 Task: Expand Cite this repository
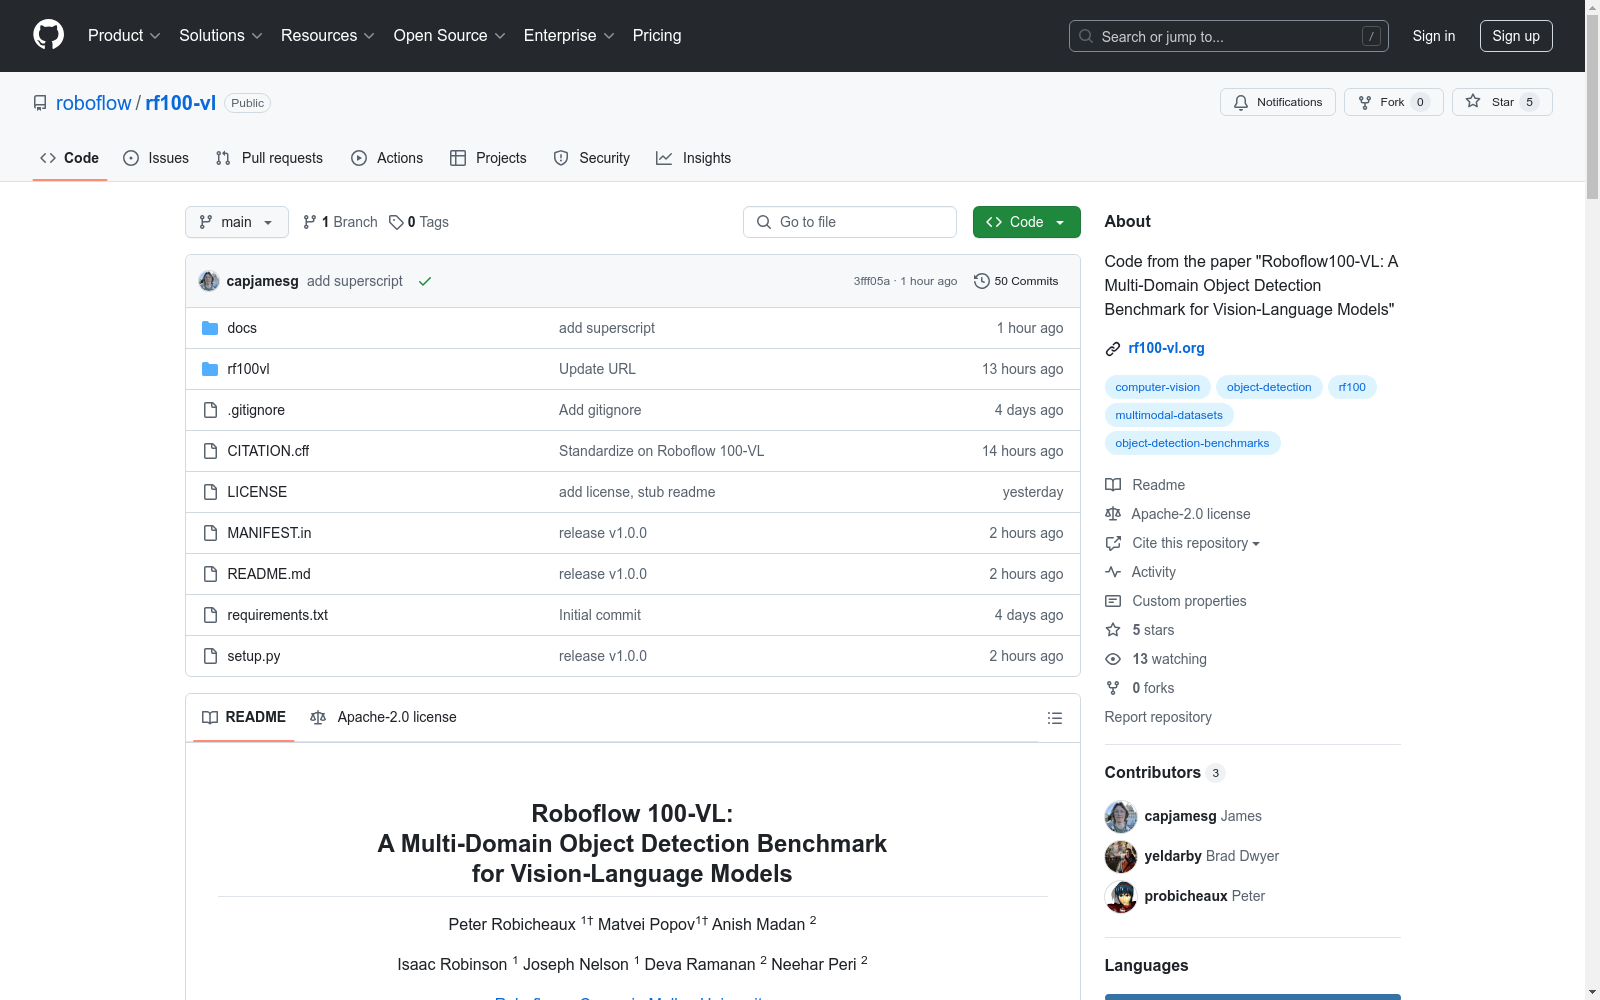point(1196,543)
